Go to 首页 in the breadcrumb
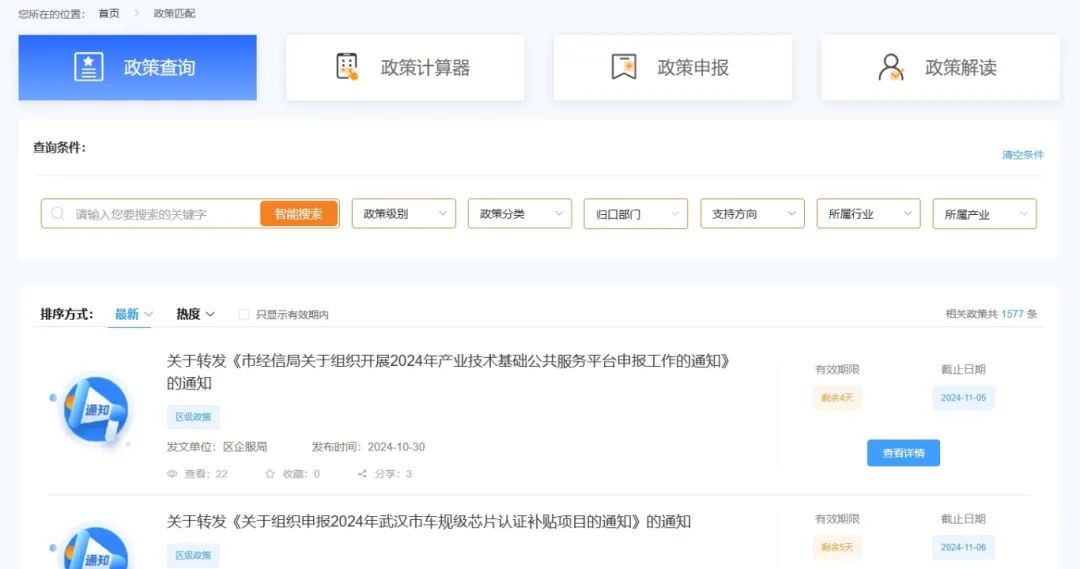This screenshot has height=569, width=1080. click(x=109, y=13)
